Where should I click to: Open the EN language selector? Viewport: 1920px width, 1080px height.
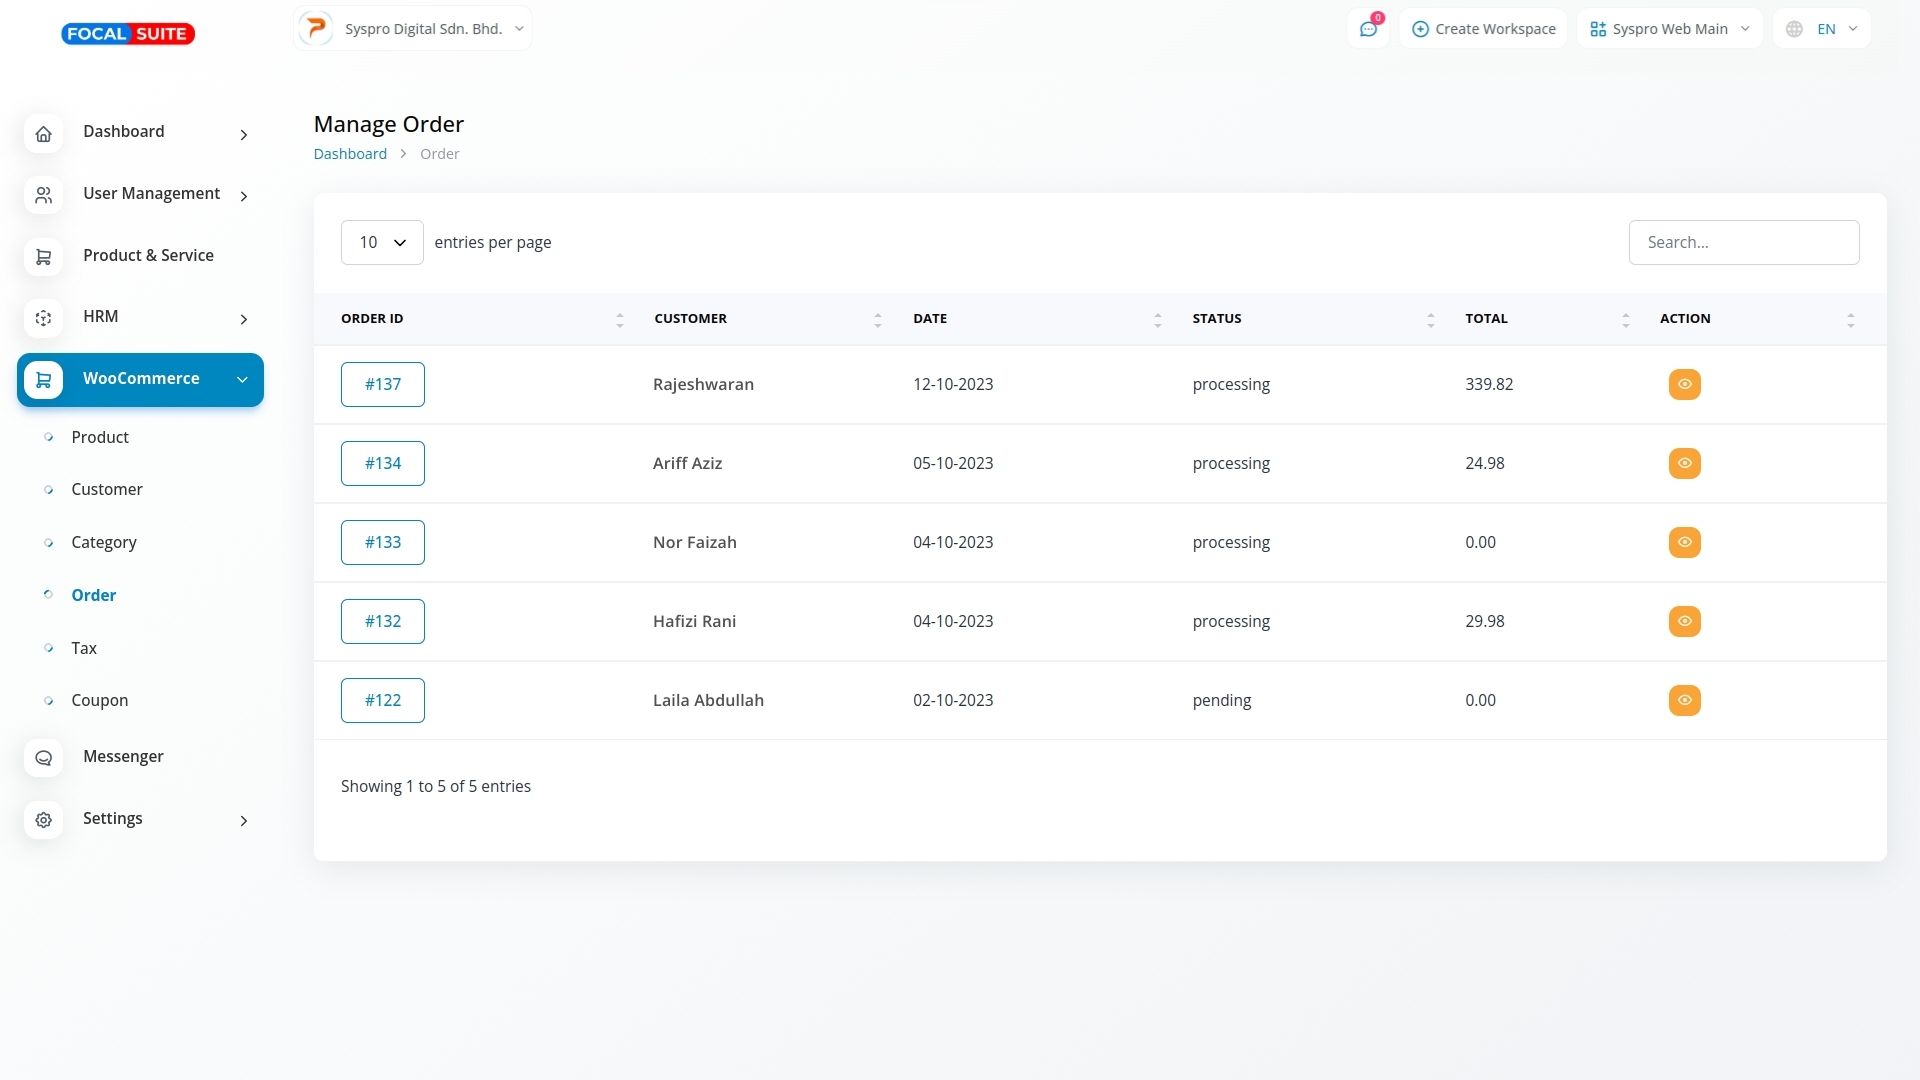[x=1821, y=29]
